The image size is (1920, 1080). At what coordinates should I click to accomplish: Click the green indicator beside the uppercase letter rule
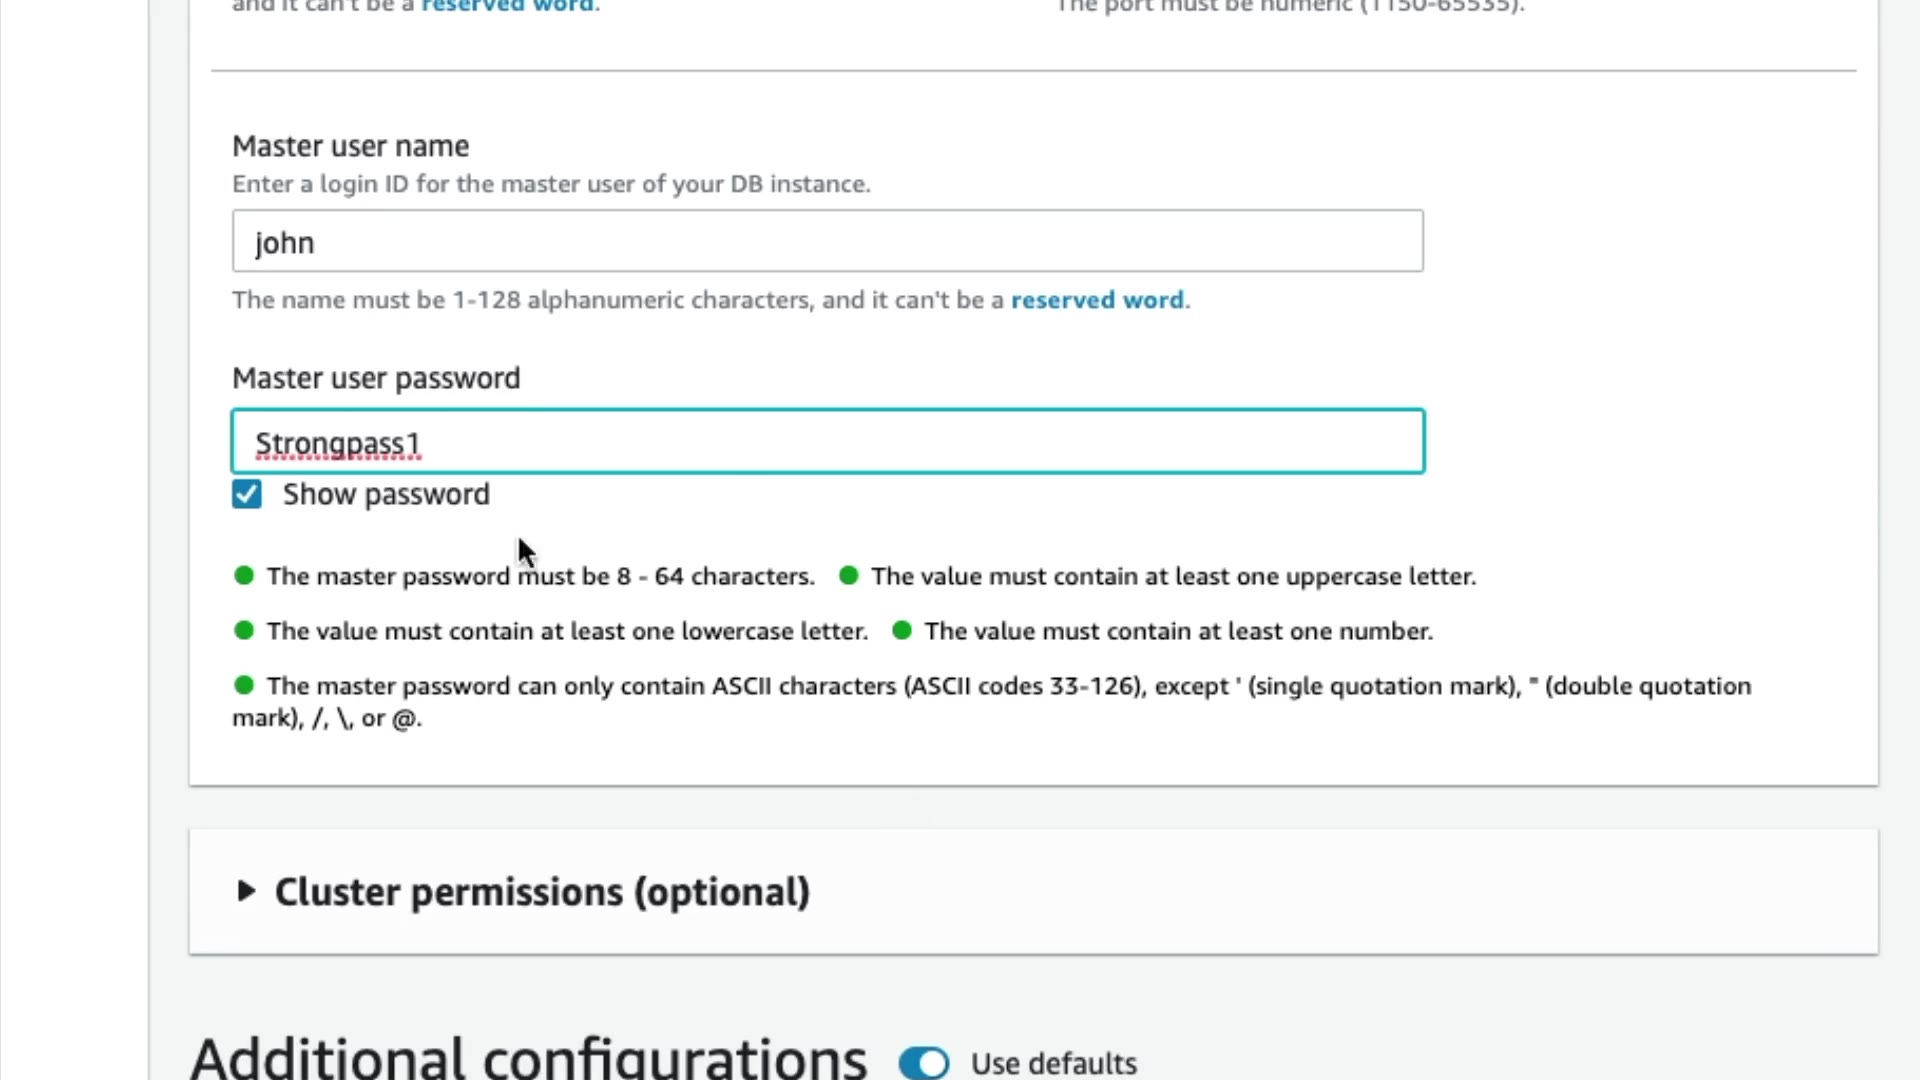pos(849,575)
